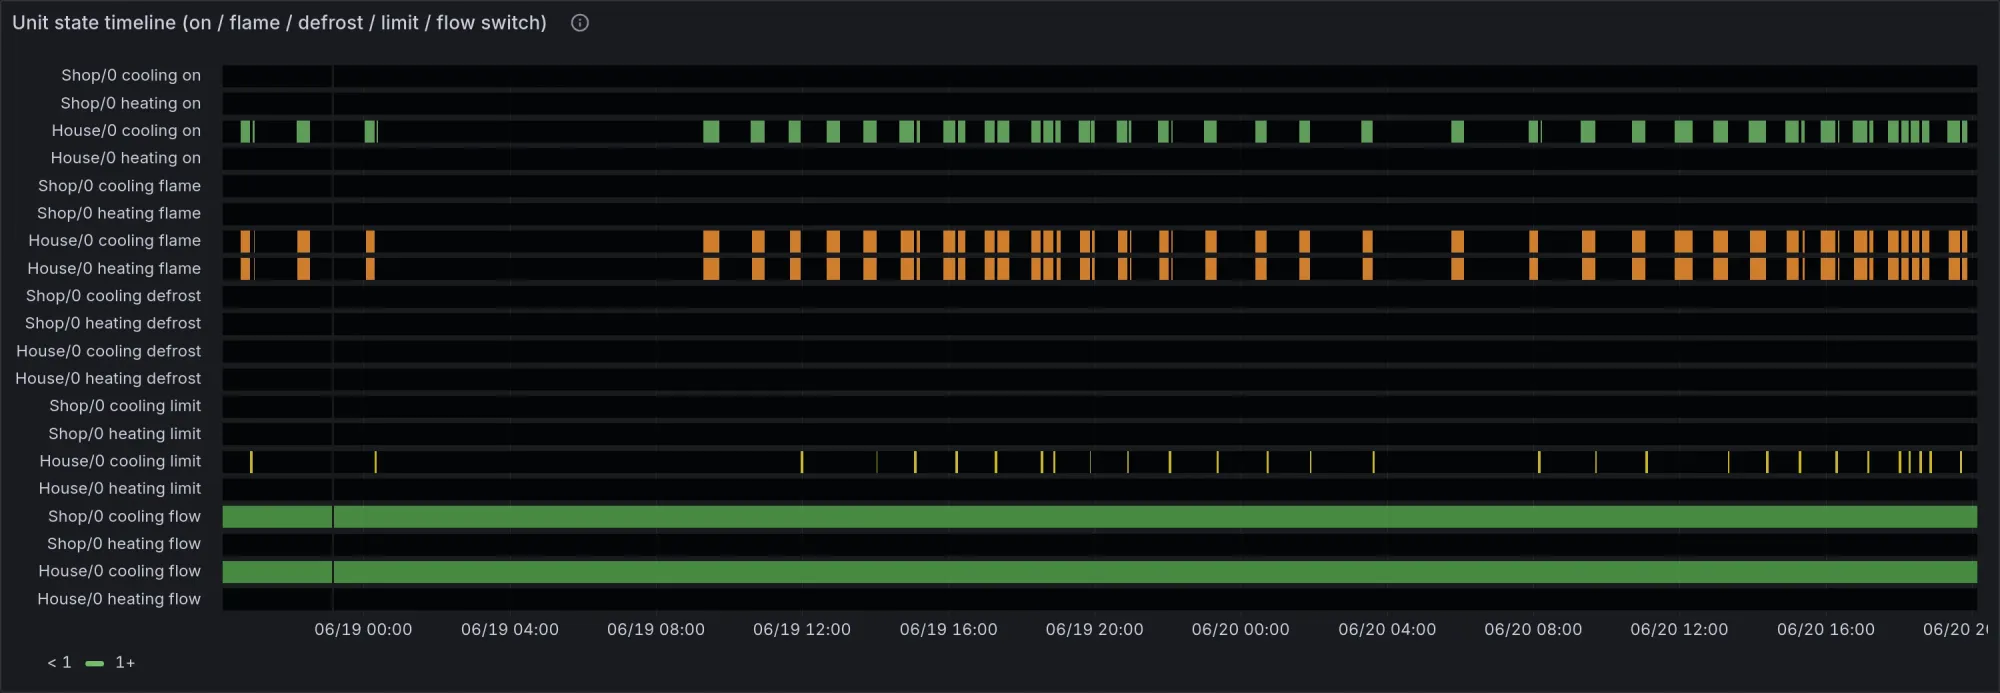2000x693 pixels.
Task: Select the House/0 heating flame row label
Action: [x=114, y=268]
